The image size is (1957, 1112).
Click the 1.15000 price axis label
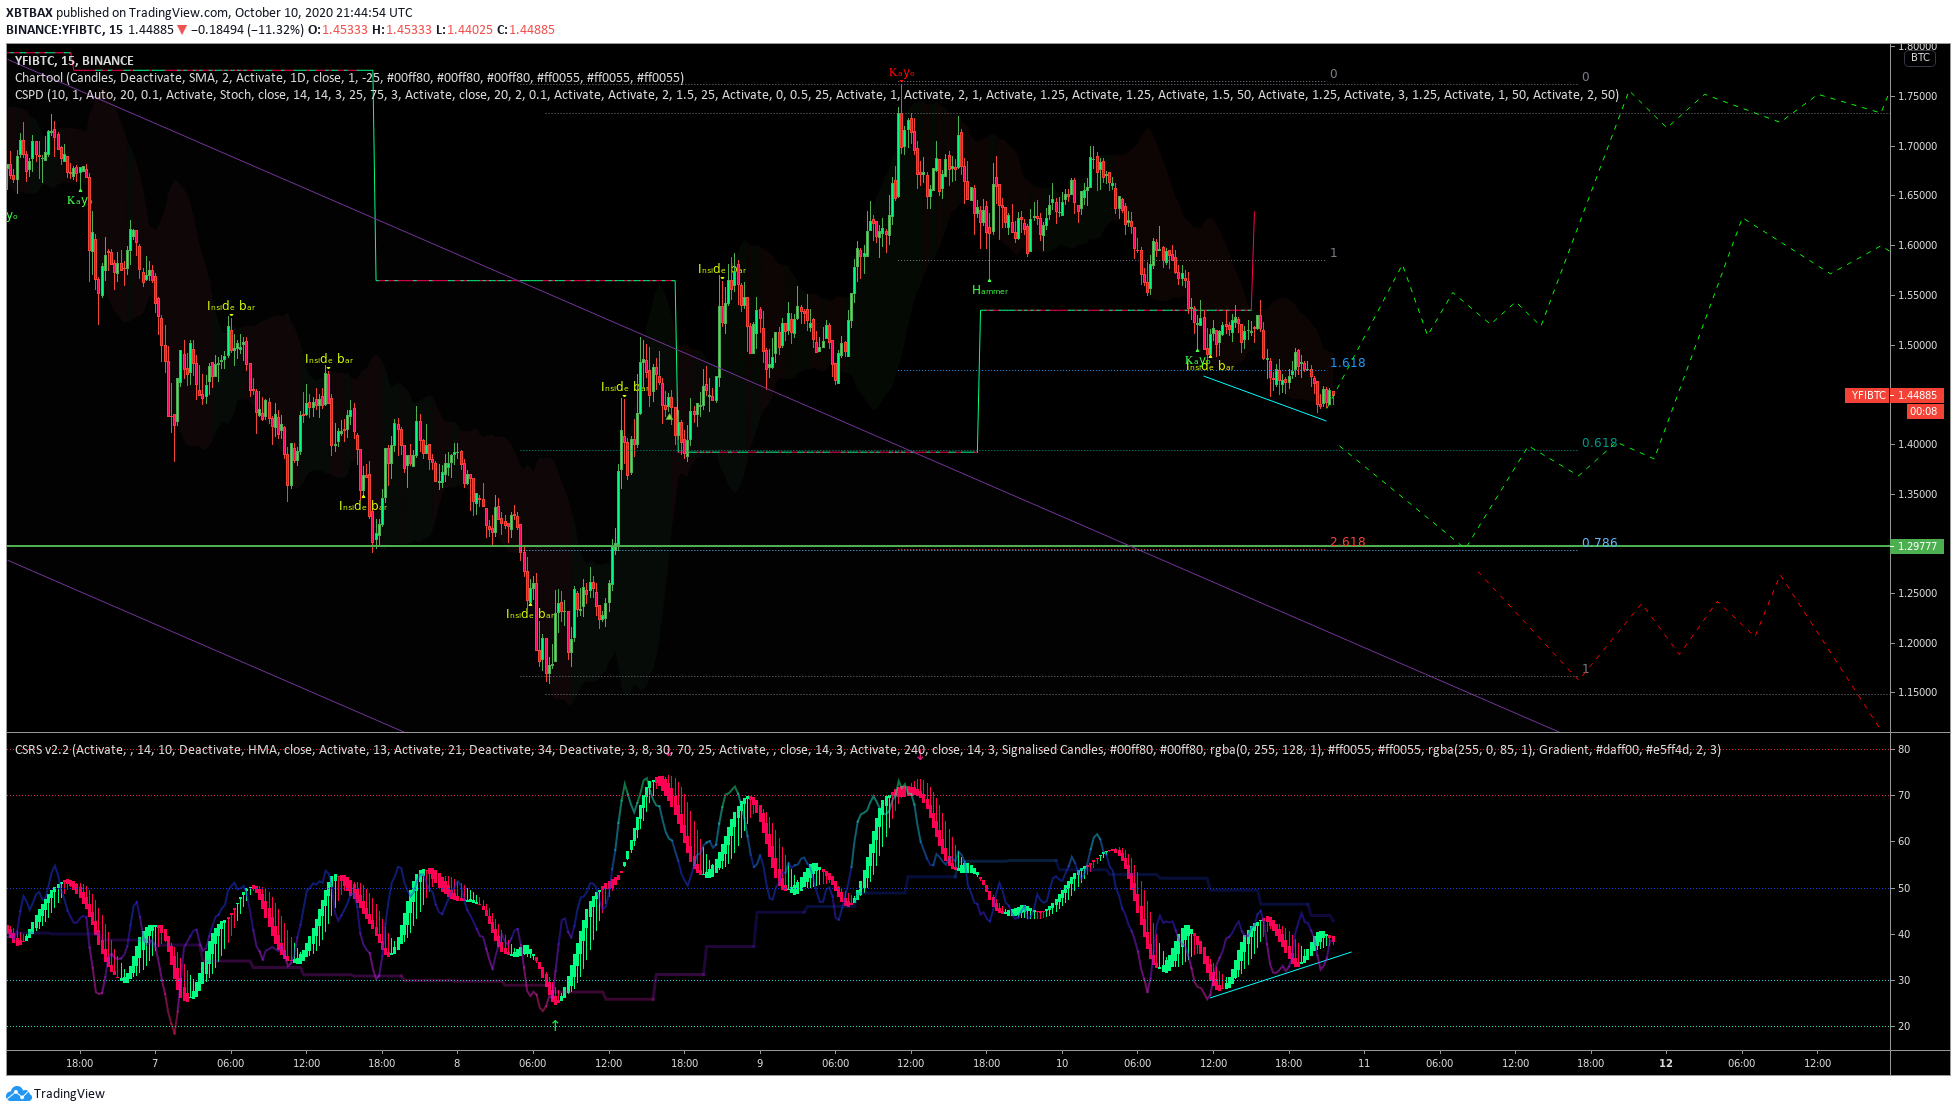point(1917,693)
